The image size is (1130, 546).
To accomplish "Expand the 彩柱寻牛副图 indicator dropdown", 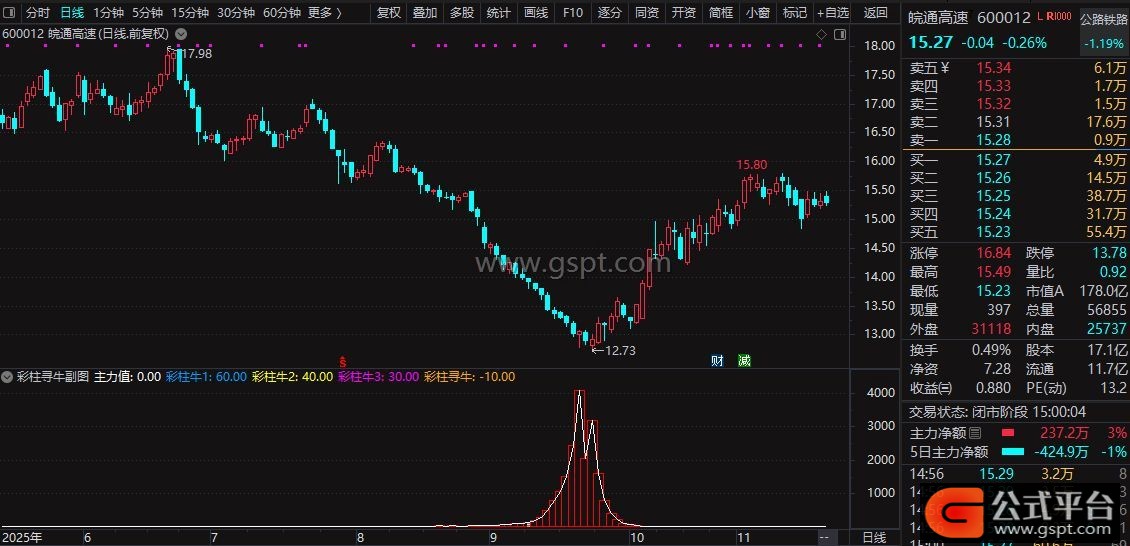I will [8, 377].
